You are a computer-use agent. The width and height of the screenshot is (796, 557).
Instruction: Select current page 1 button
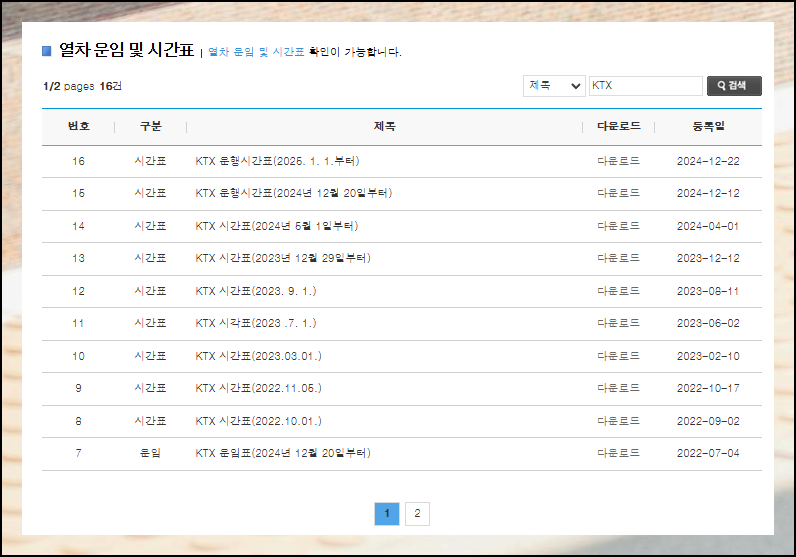tap(387, 513)
